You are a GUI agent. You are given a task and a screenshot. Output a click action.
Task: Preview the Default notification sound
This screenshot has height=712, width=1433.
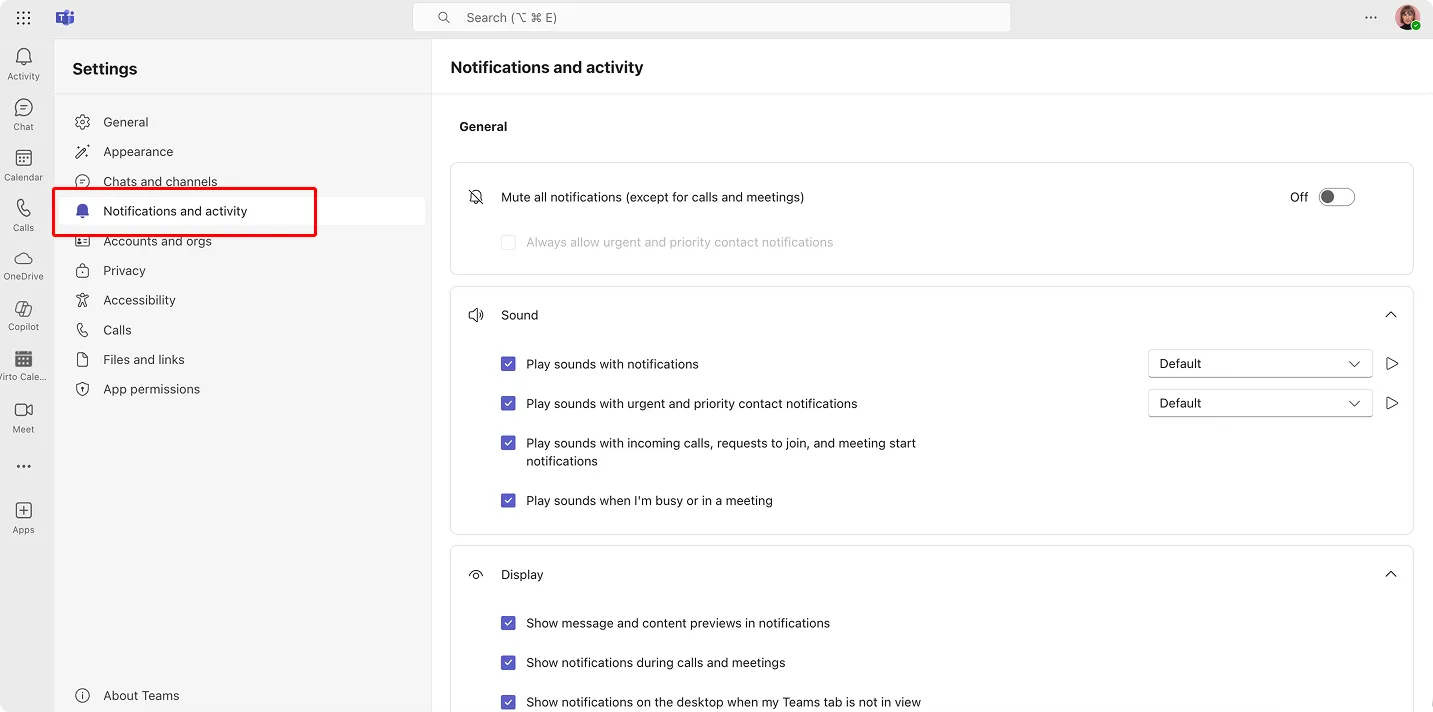(1391, 363)
